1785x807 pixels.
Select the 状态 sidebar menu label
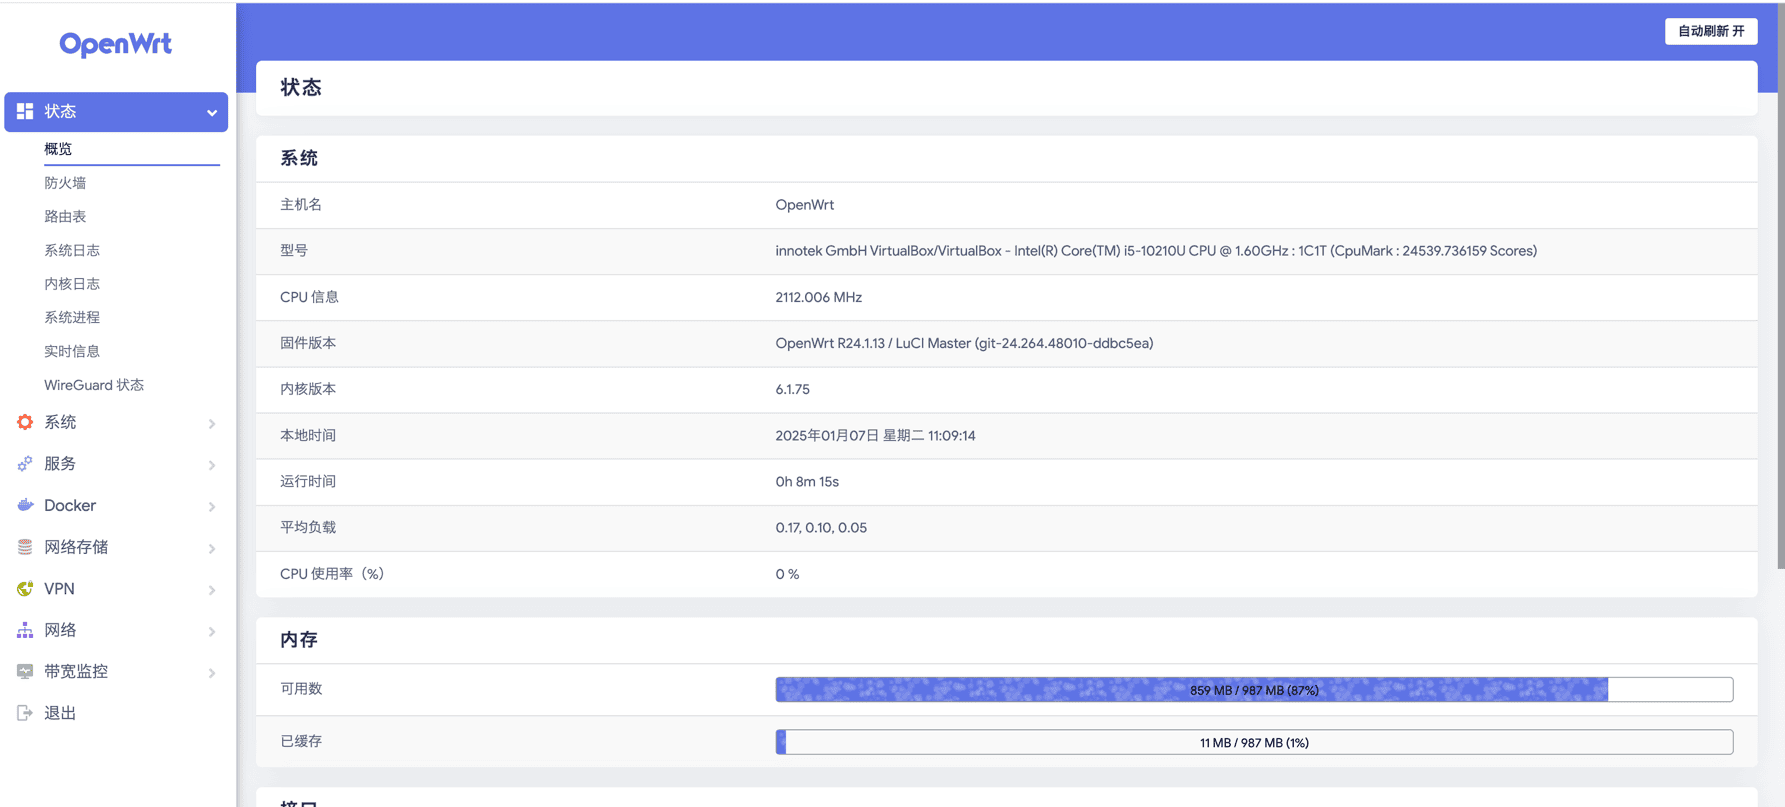pyautogui.click(x=60, y=111)
